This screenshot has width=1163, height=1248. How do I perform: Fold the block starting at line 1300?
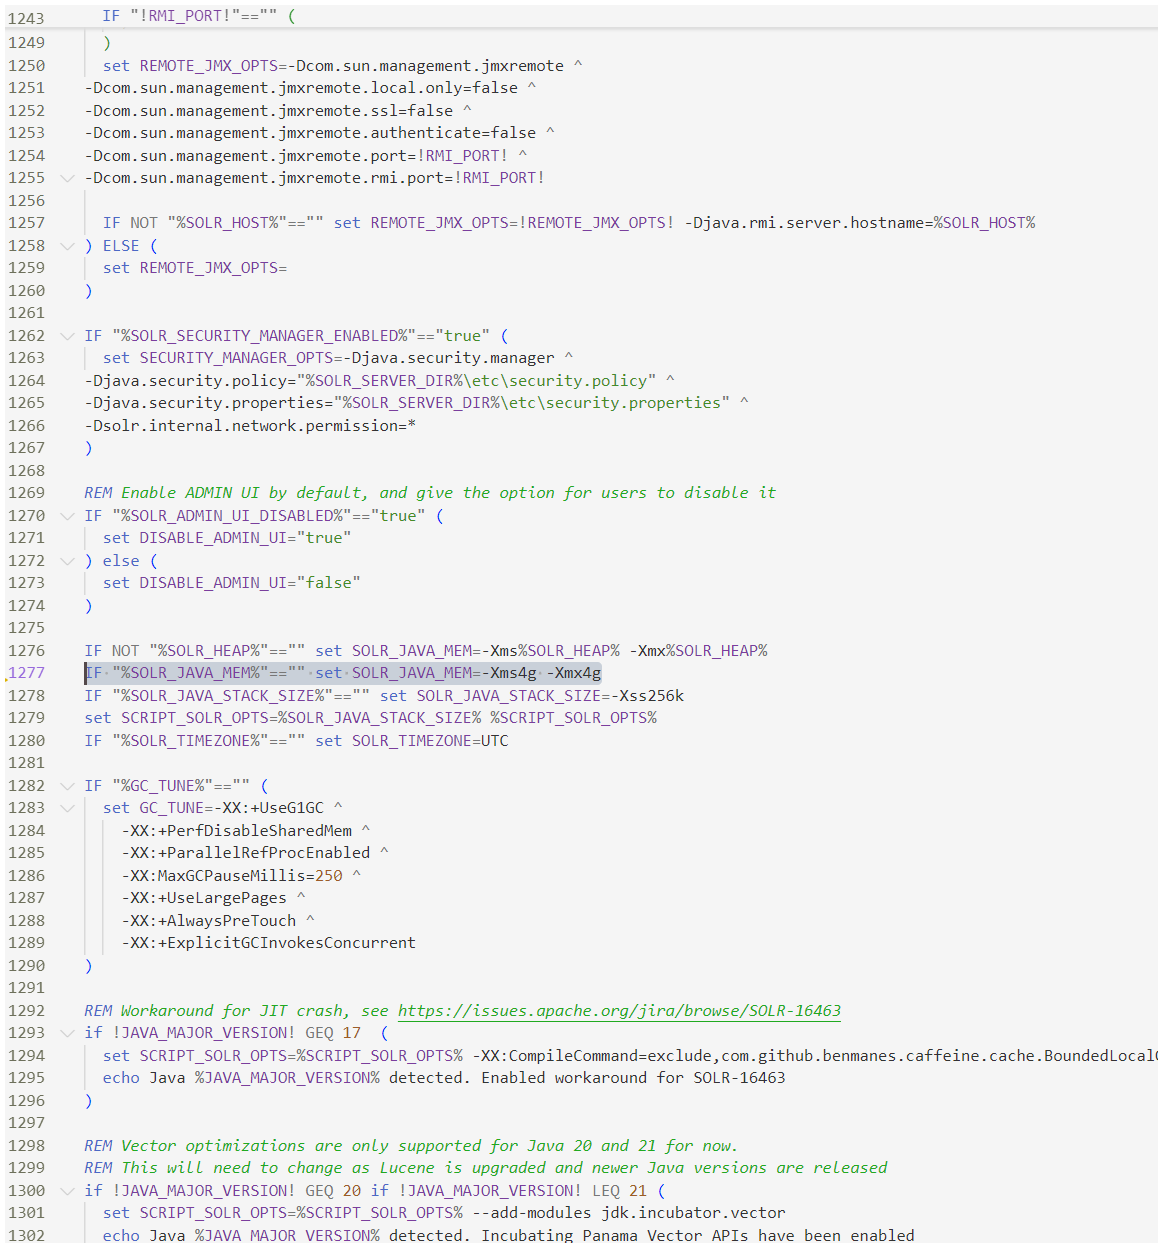tap(67, 1191)
